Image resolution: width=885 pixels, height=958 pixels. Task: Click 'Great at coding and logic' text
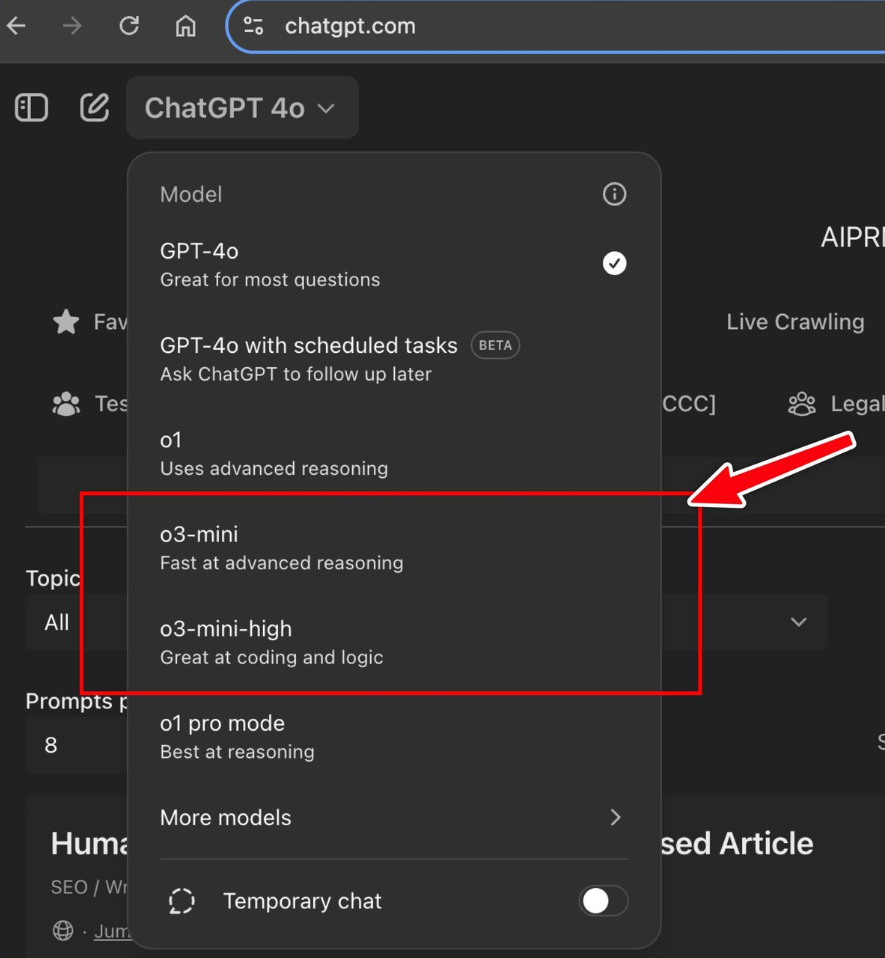pos(272,657)
